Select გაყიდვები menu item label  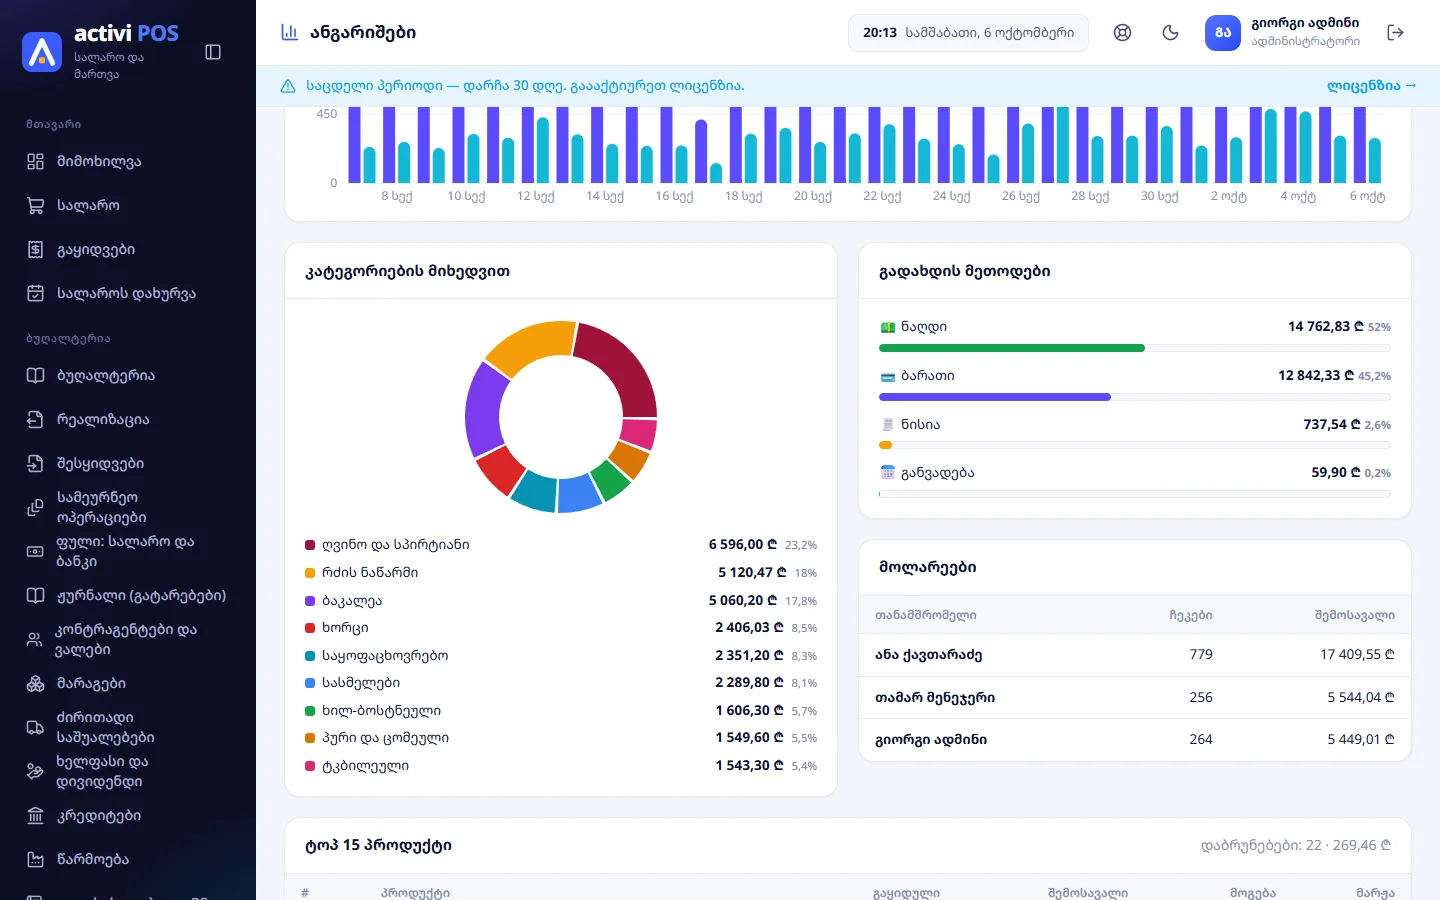96,250
